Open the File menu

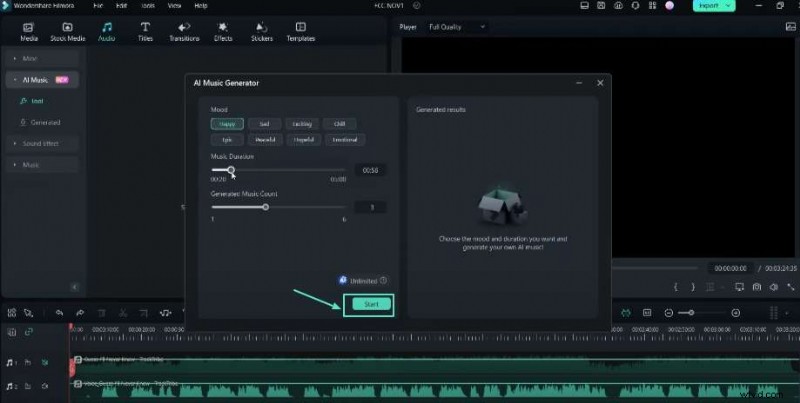[x=98, y=6]
